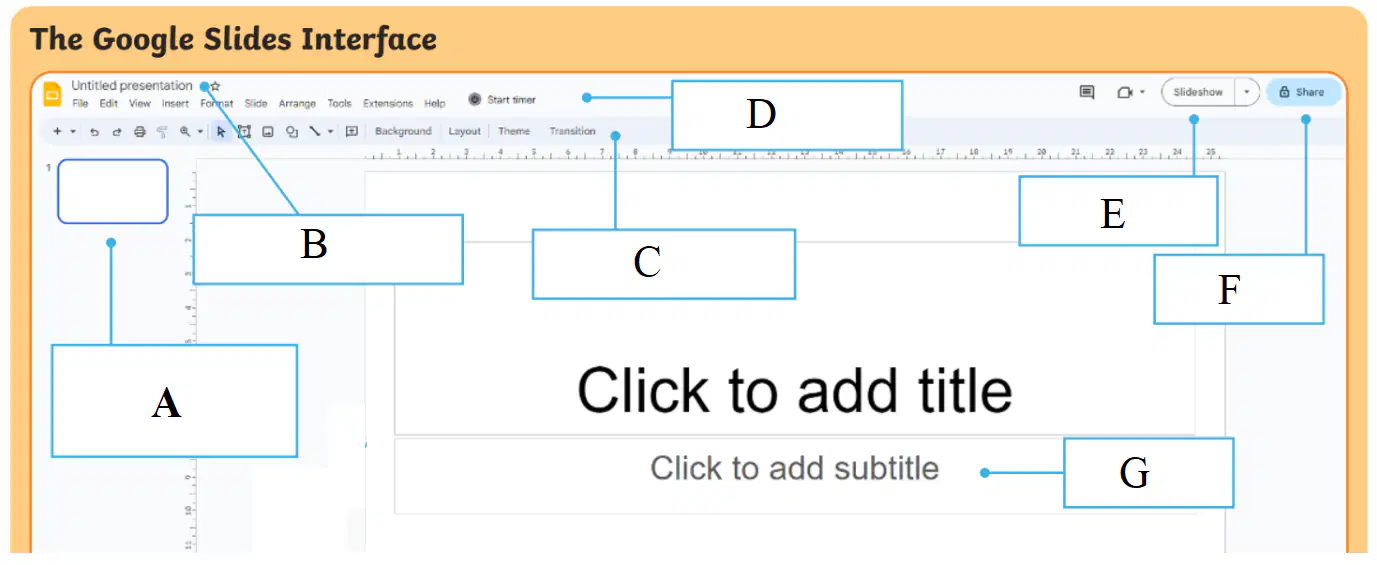Viewport: 1377px width, 565px height.
Task: Select the text box tool
Action: click(x=243, y=131)
